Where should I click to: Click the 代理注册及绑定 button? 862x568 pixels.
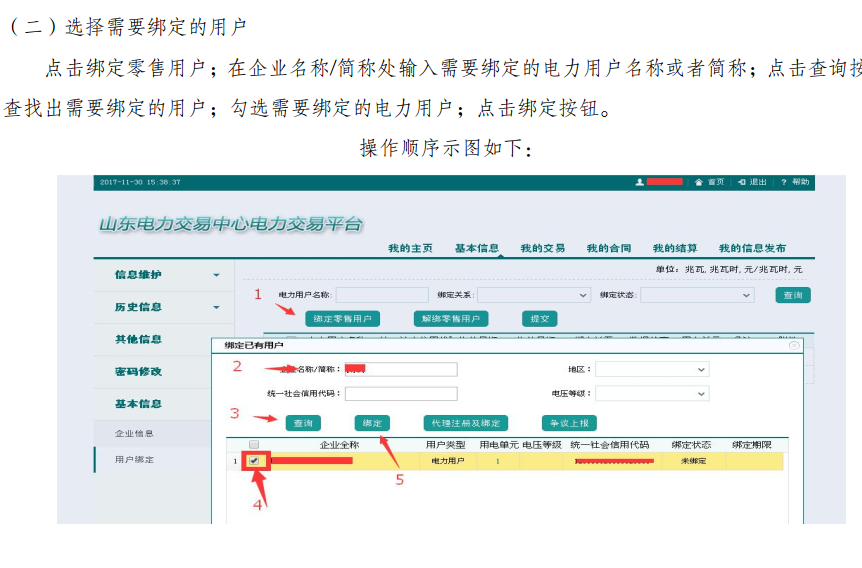point(466,423)
